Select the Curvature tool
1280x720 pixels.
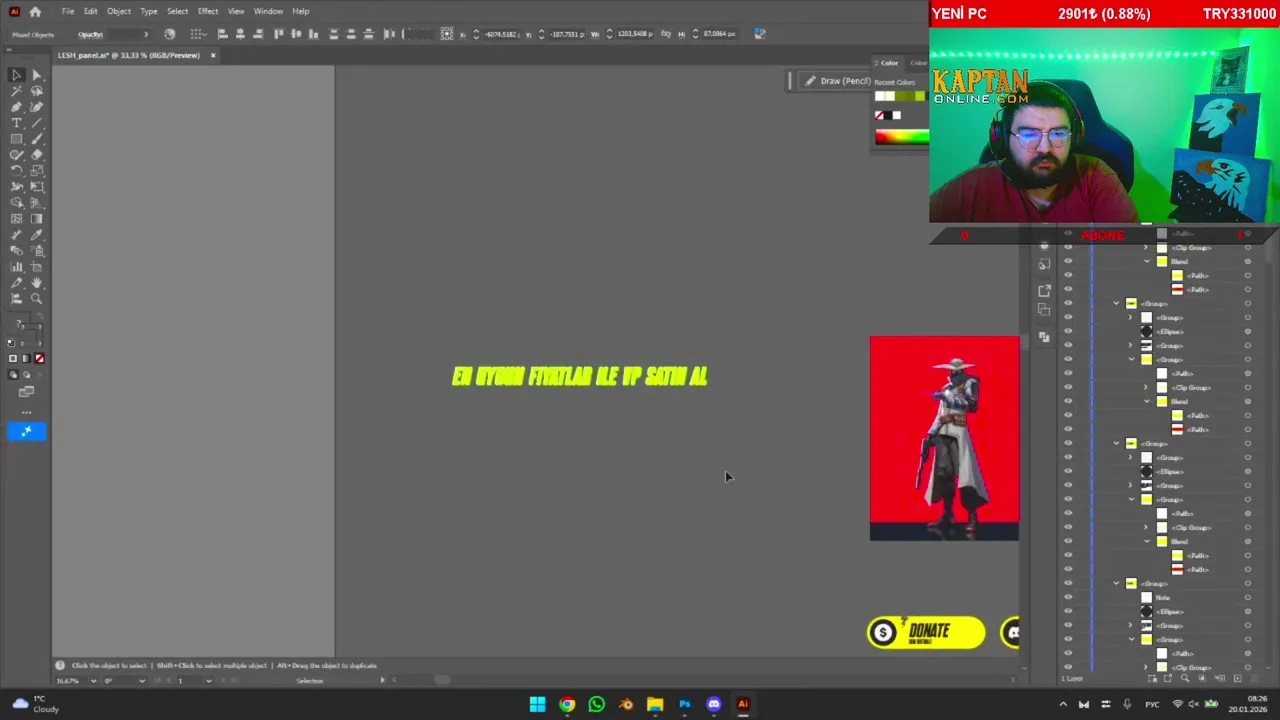37,107
